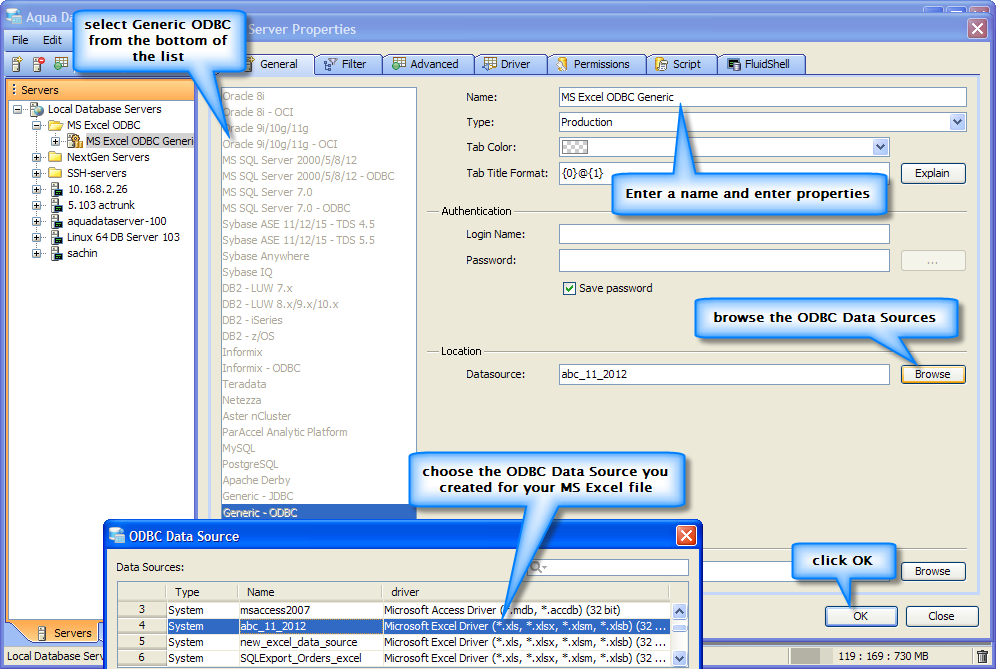Click the data sources list scroll down arrow
996x669 pixels.
click(679, 658)
